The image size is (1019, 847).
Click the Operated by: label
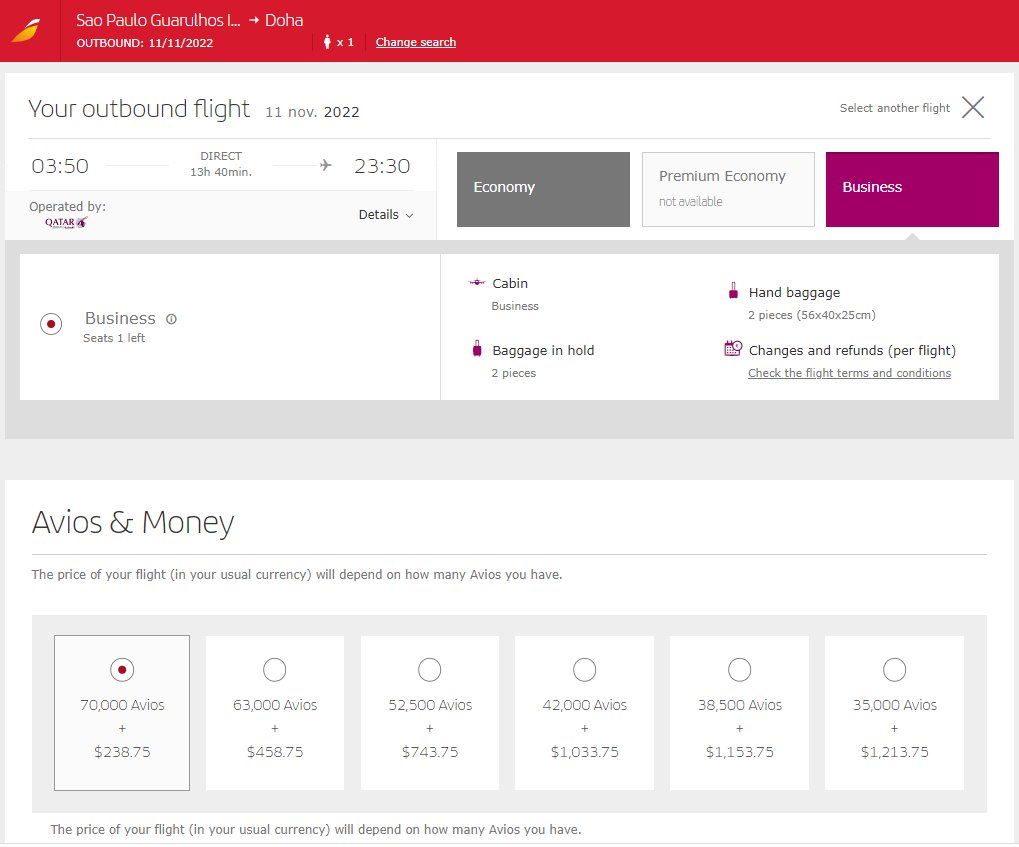68,207
